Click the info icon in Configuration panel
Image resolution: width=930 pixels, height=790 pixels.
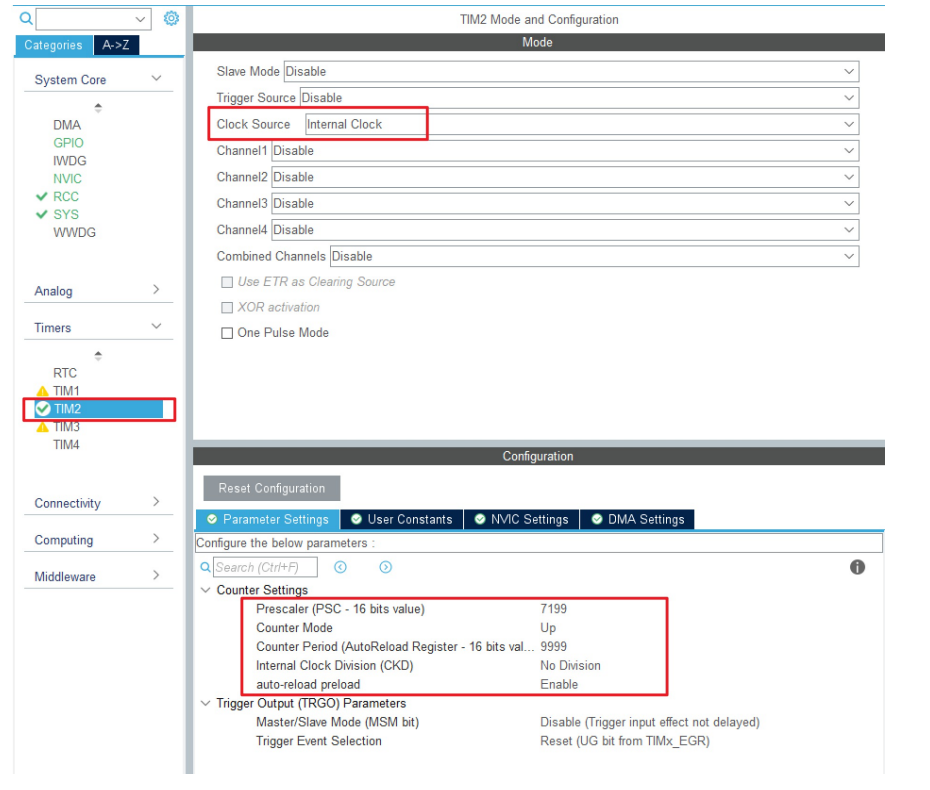[x=856, y=567]
